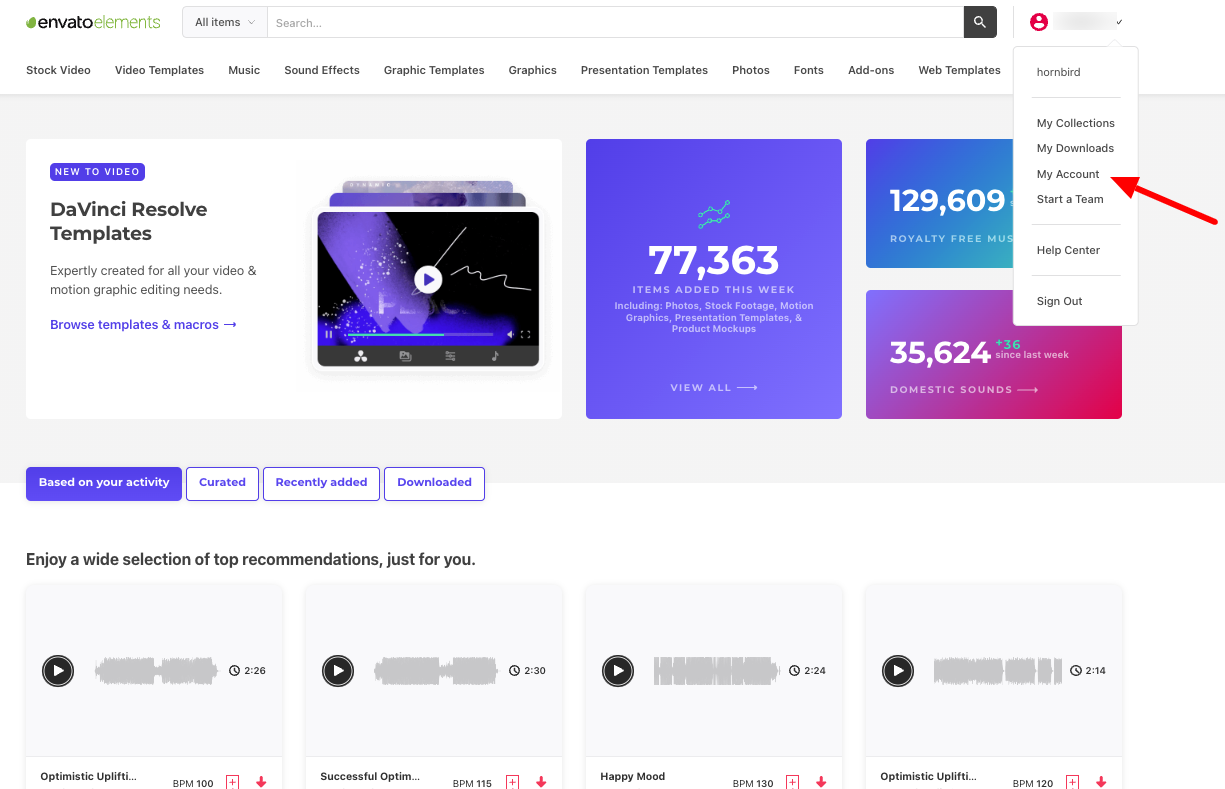Select My Account from the account menu
The image size is (1225, 789).
[x=1068, y=174]
